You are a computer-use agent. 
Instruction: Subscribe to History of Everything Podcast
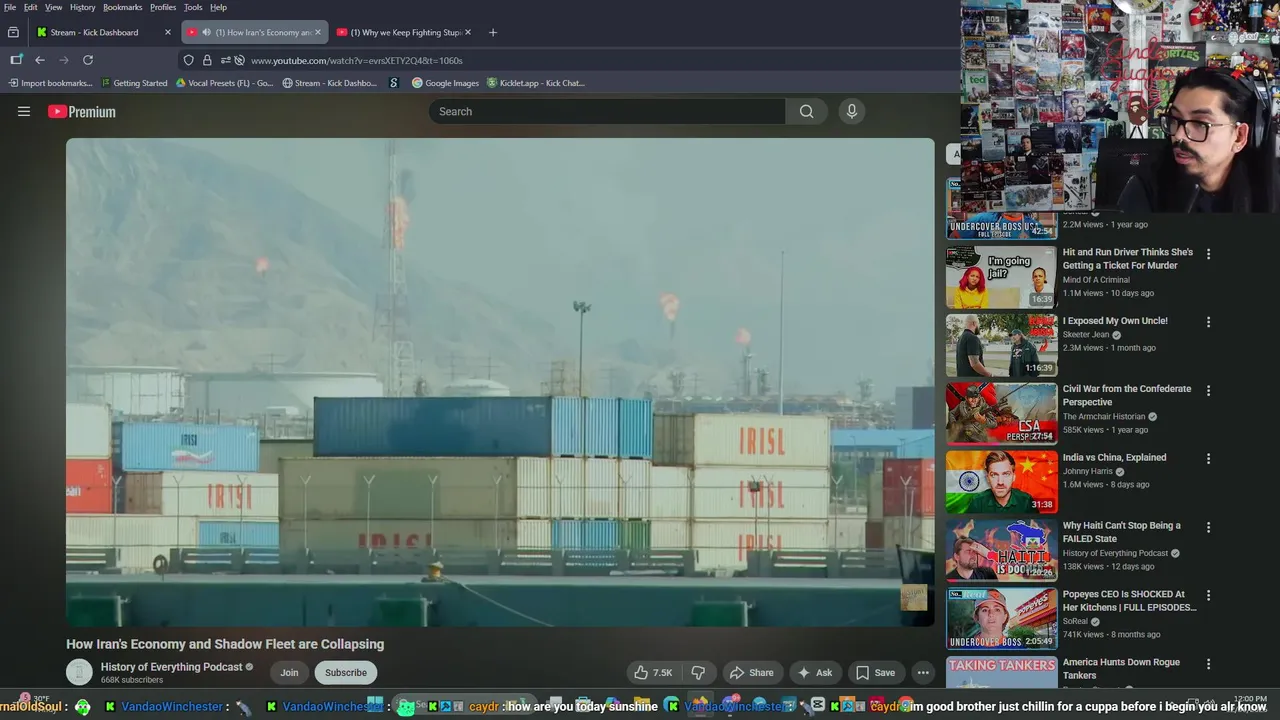(x=346, y=673)
